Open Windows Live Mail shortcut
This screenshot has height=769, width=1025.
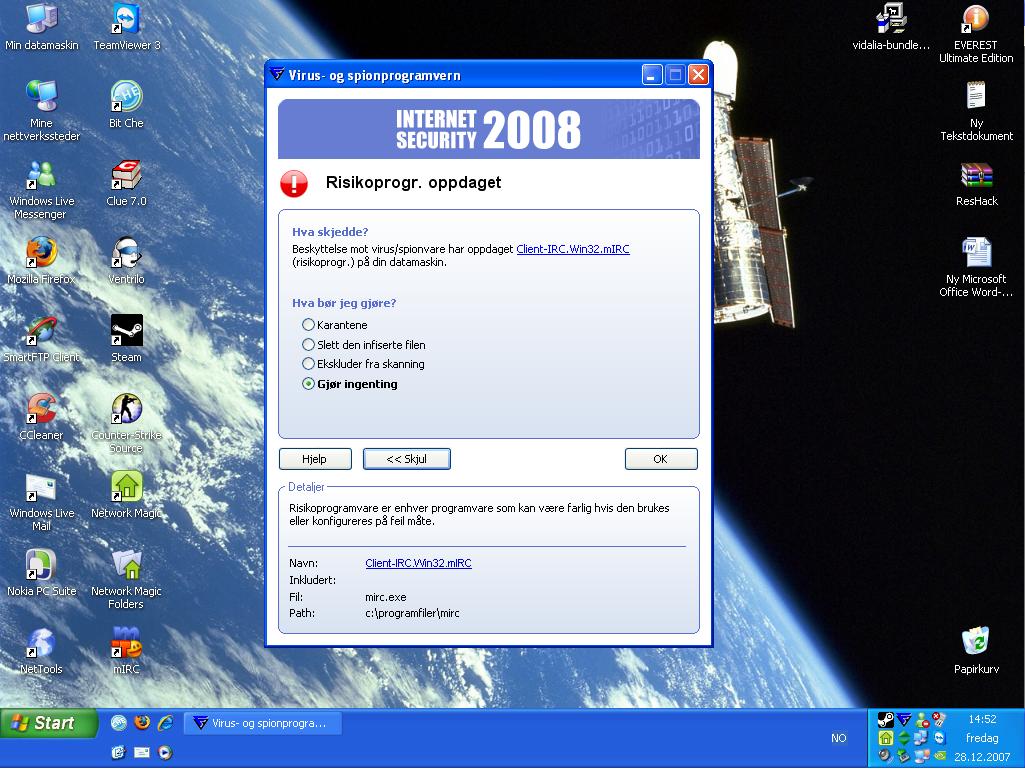[41, 502]
